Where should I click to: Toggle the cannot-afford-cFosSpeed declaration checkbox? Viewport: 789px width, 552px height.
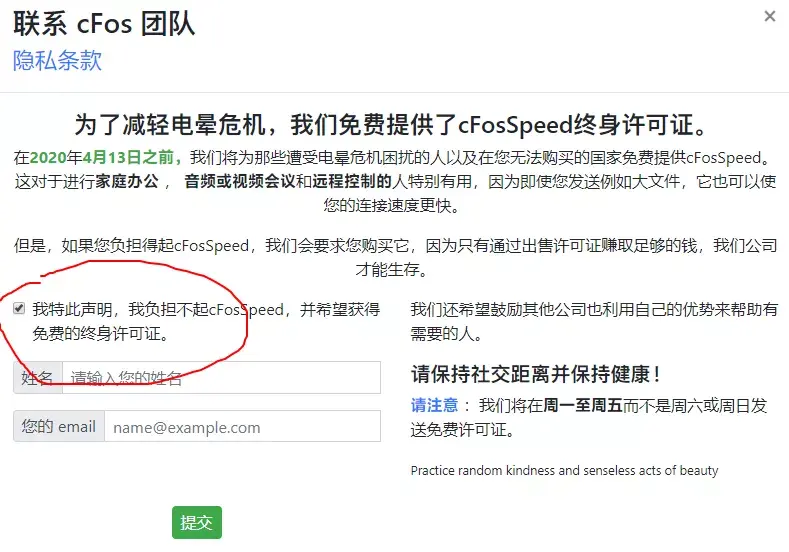(x=19, y=308)
